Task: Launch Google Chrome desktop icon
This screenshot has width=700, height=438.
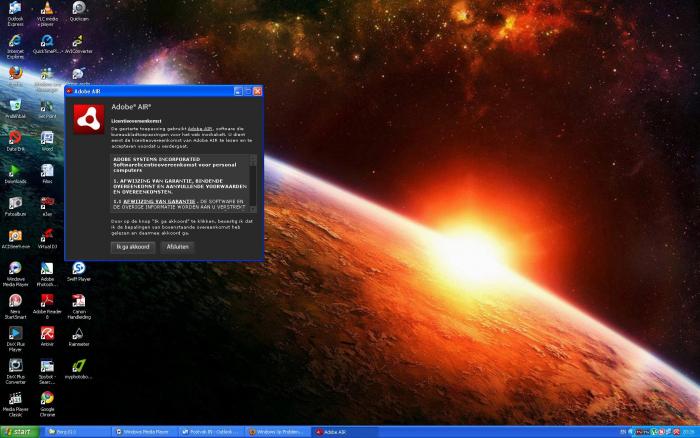Action: point(47,404)
